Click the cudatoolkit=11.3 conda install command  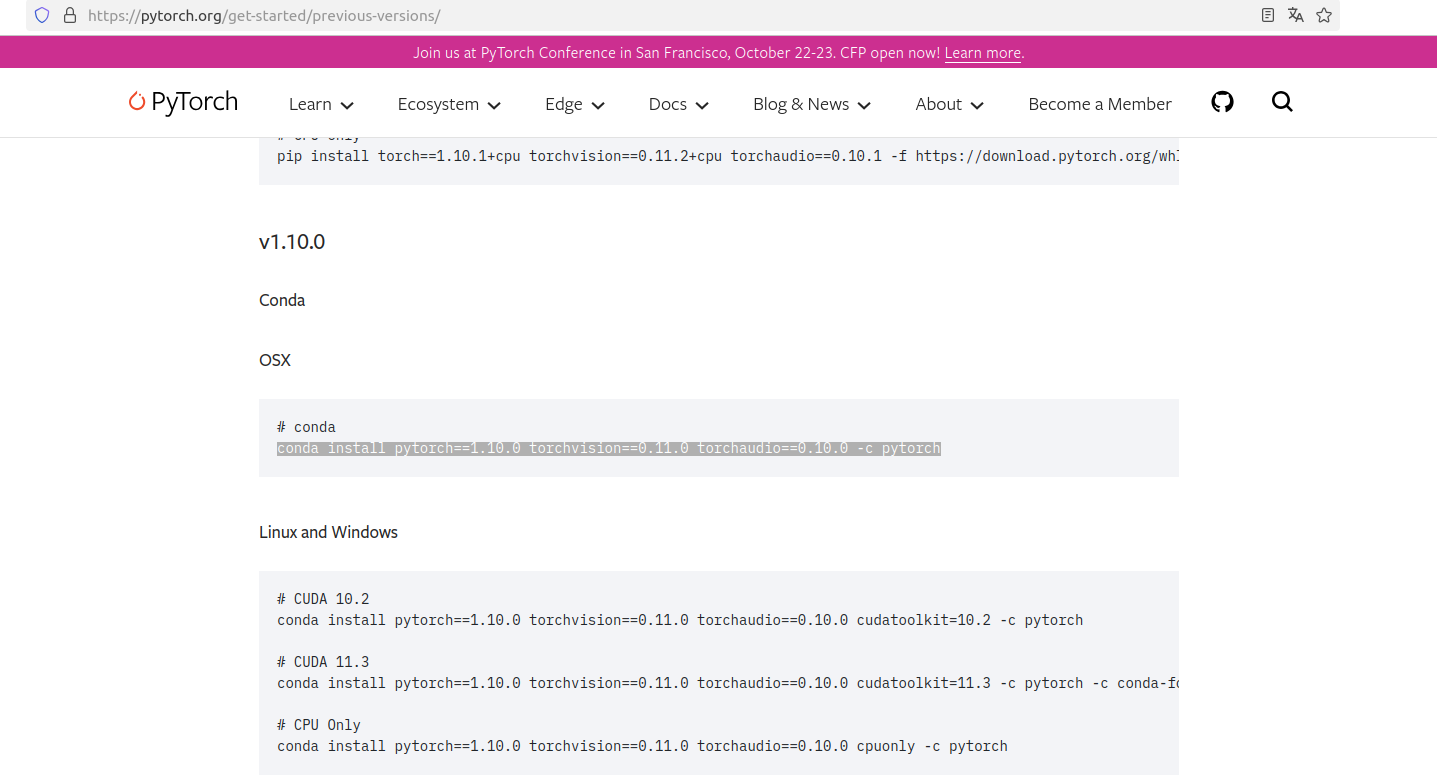pyautogui.click(x=728, y=683)
